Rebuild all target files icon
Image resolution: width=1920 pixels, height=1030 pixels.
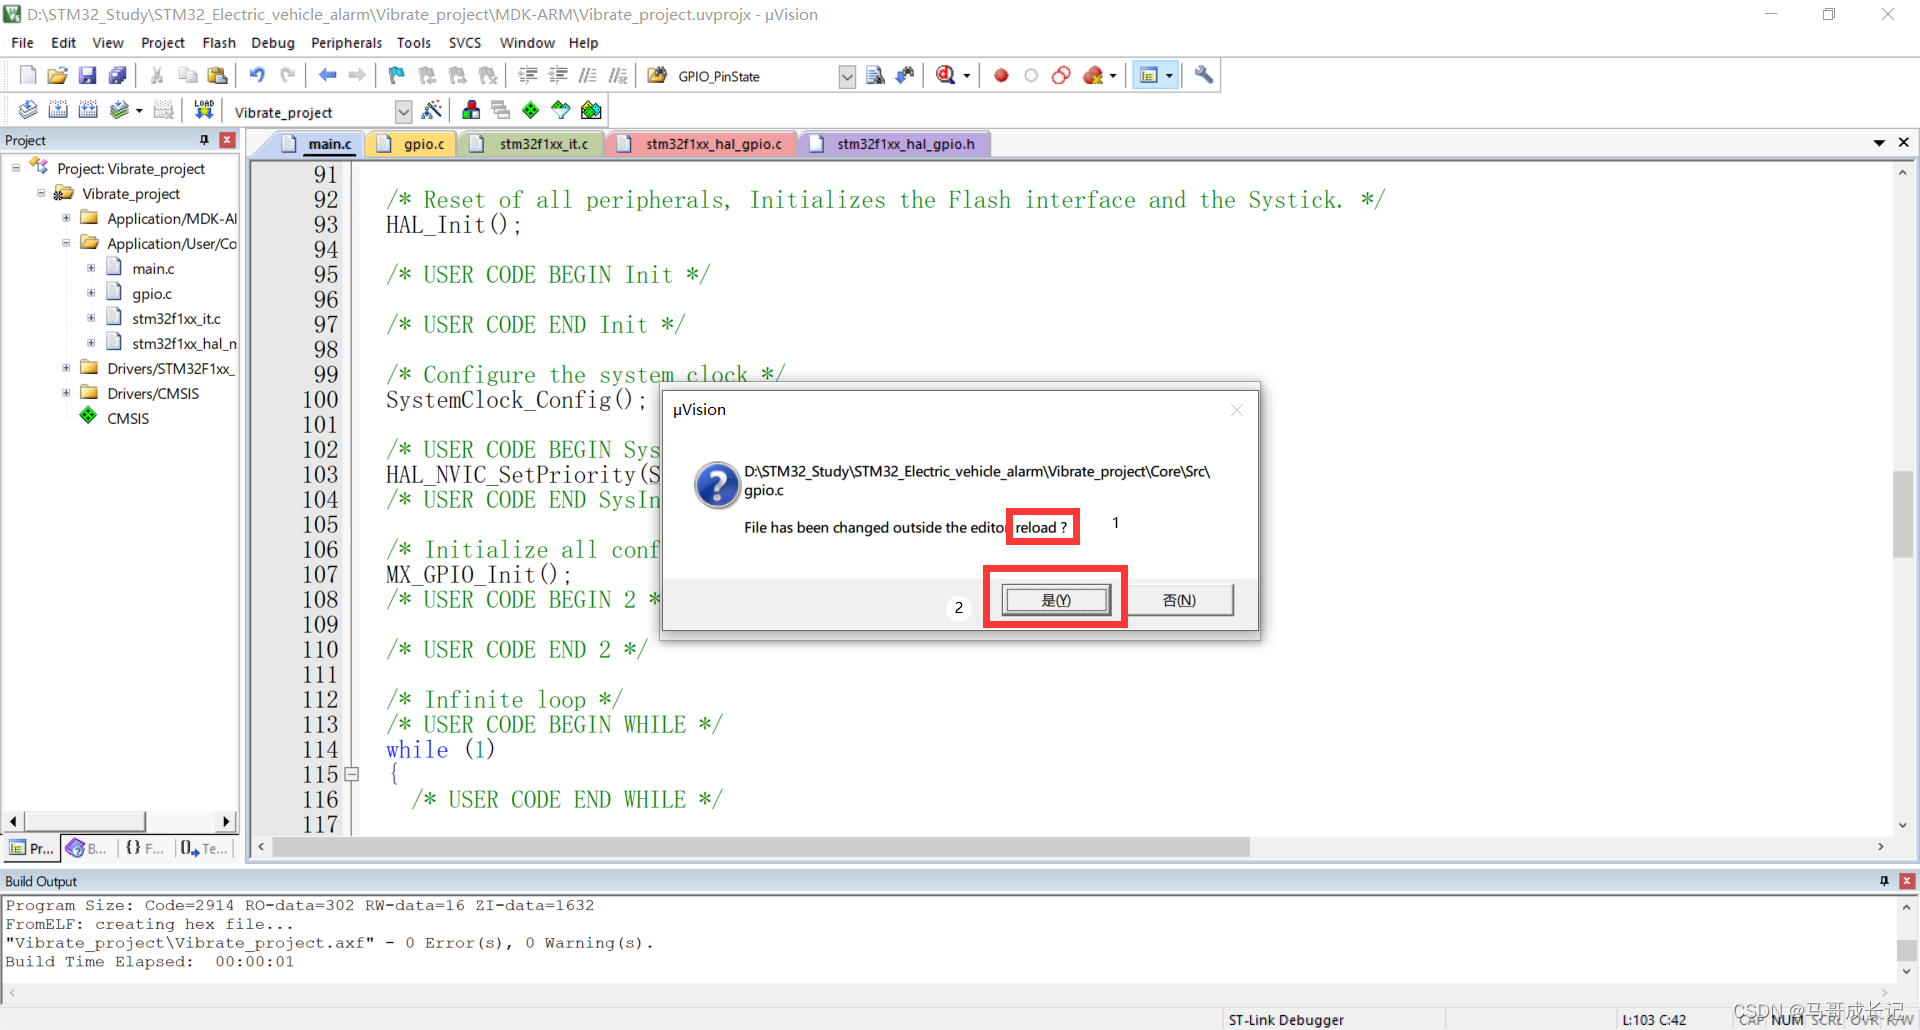[88, 110]
